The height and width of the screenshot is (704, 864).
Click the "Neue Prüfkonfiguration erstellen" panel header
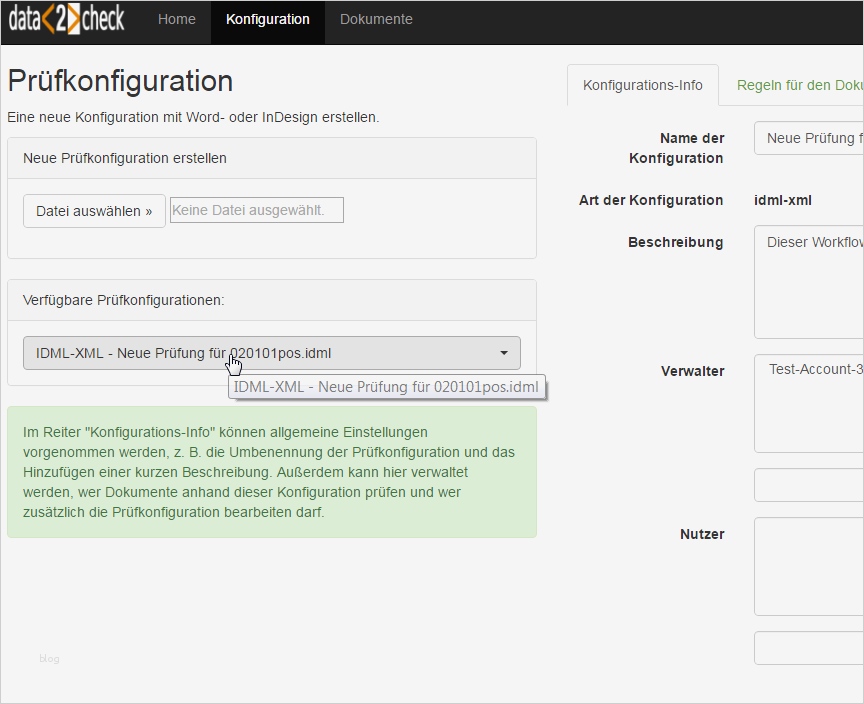pos(272,158)
